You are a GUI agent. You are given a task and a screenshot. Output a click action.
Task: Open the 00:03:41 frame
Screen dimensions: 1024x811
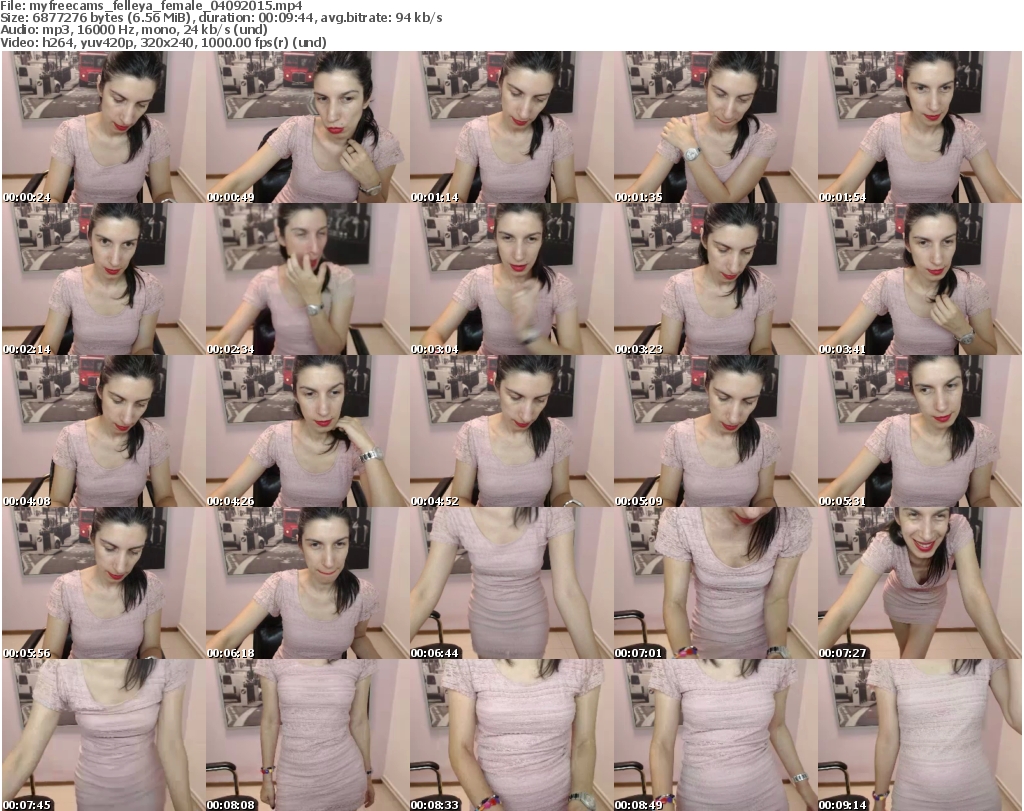[920, 279]
